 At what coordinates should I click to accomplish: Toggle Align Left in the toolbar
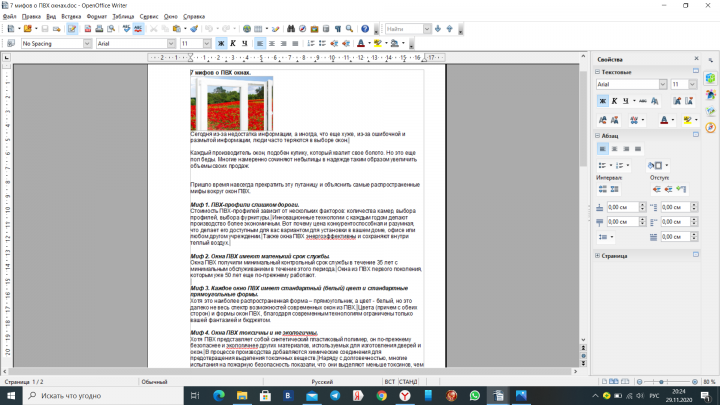[x=260, y=43]
